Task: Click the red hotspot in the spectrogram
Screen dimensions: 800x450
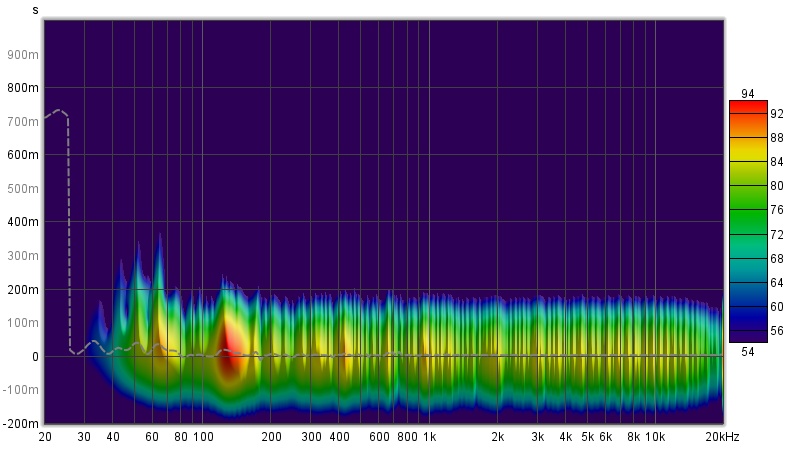Action: [x=227, y=345]
